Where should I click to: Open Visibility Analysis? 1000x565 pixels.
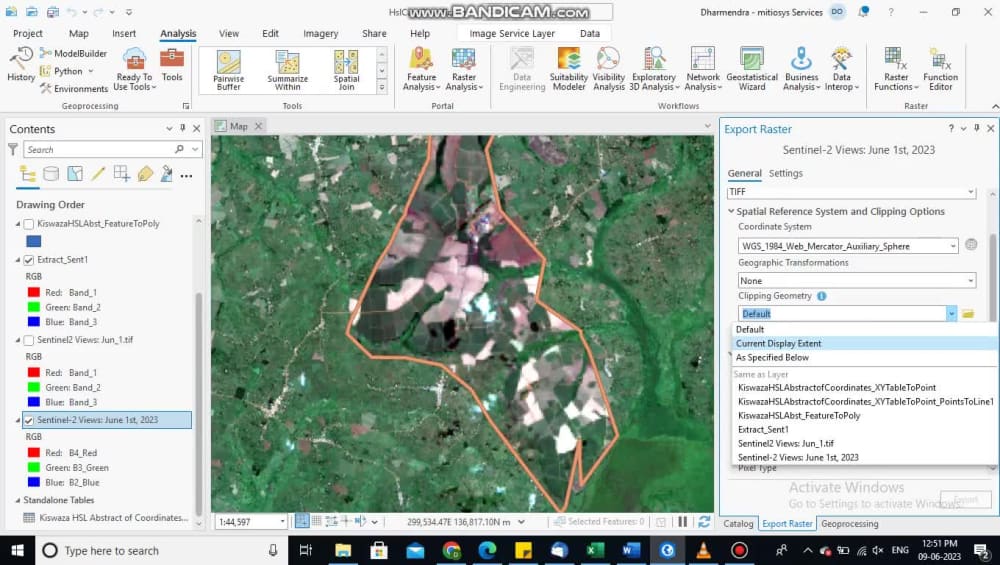coord(608,69)
